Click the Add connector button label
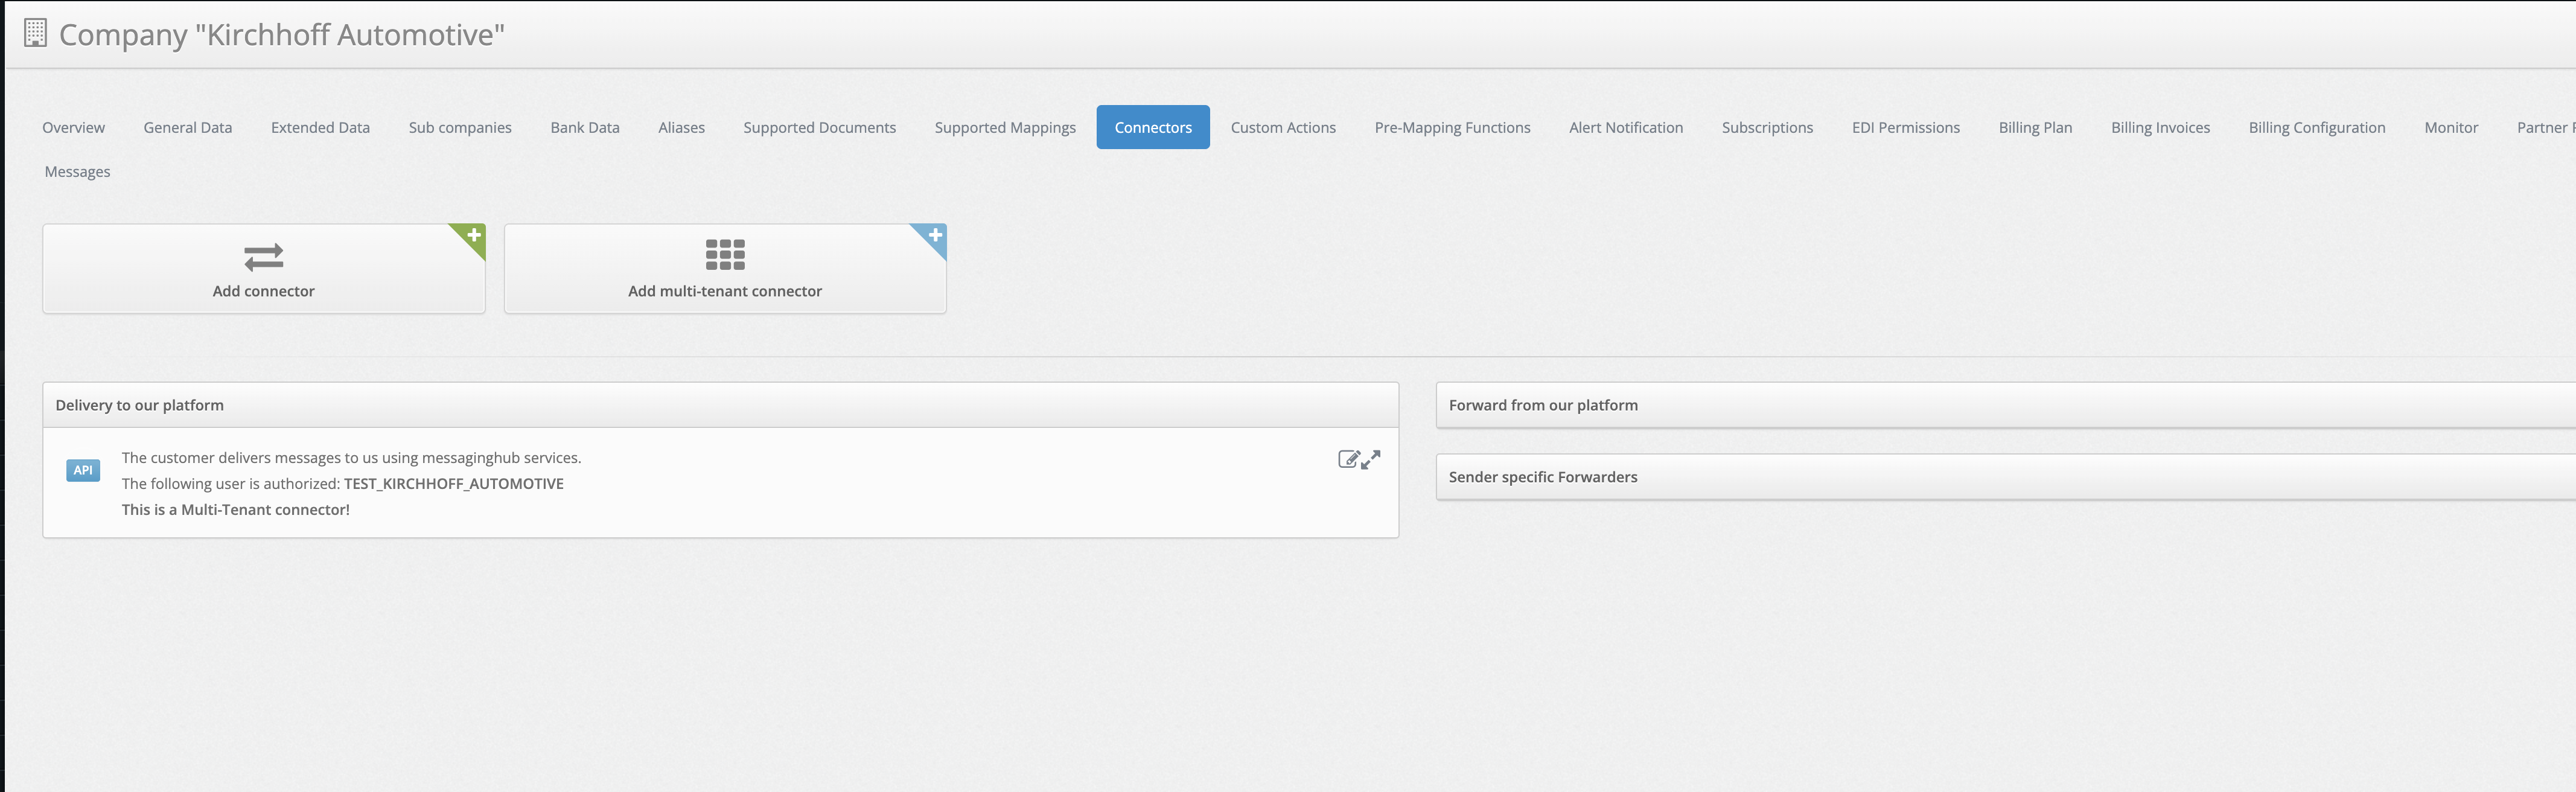This screenshot has height=792, width=2576. (264, 291)
